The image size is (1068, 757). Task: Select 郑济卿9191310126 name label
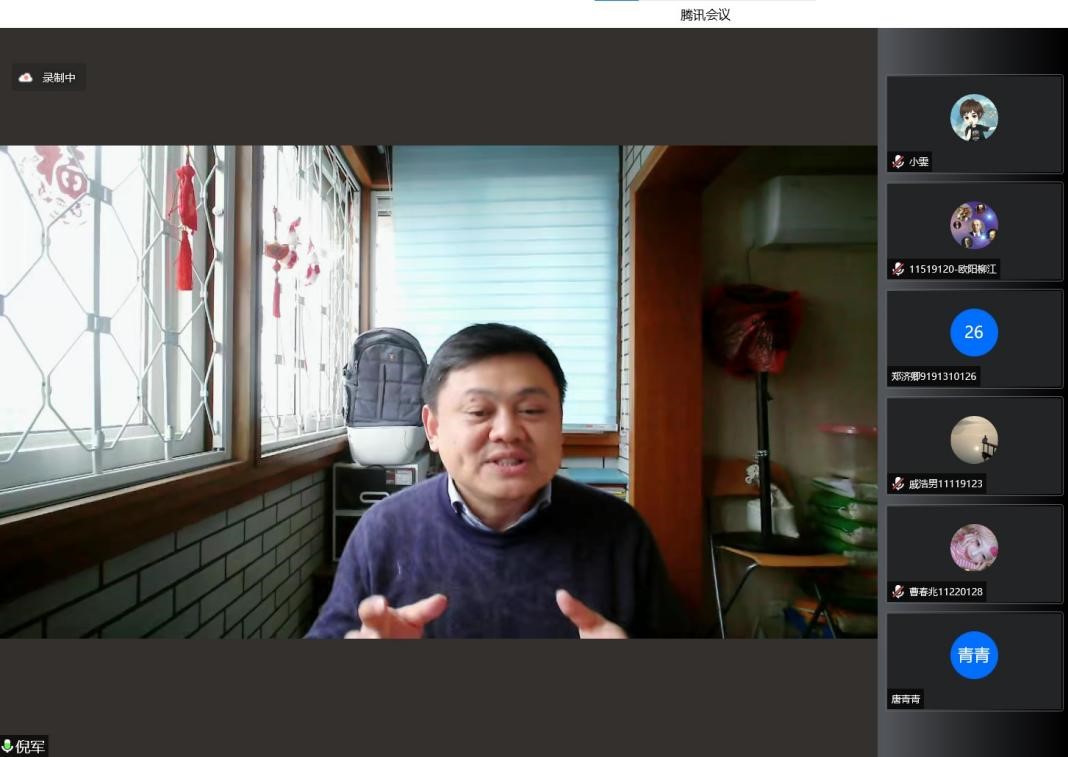pyautogui.click(x=933, y=377)
